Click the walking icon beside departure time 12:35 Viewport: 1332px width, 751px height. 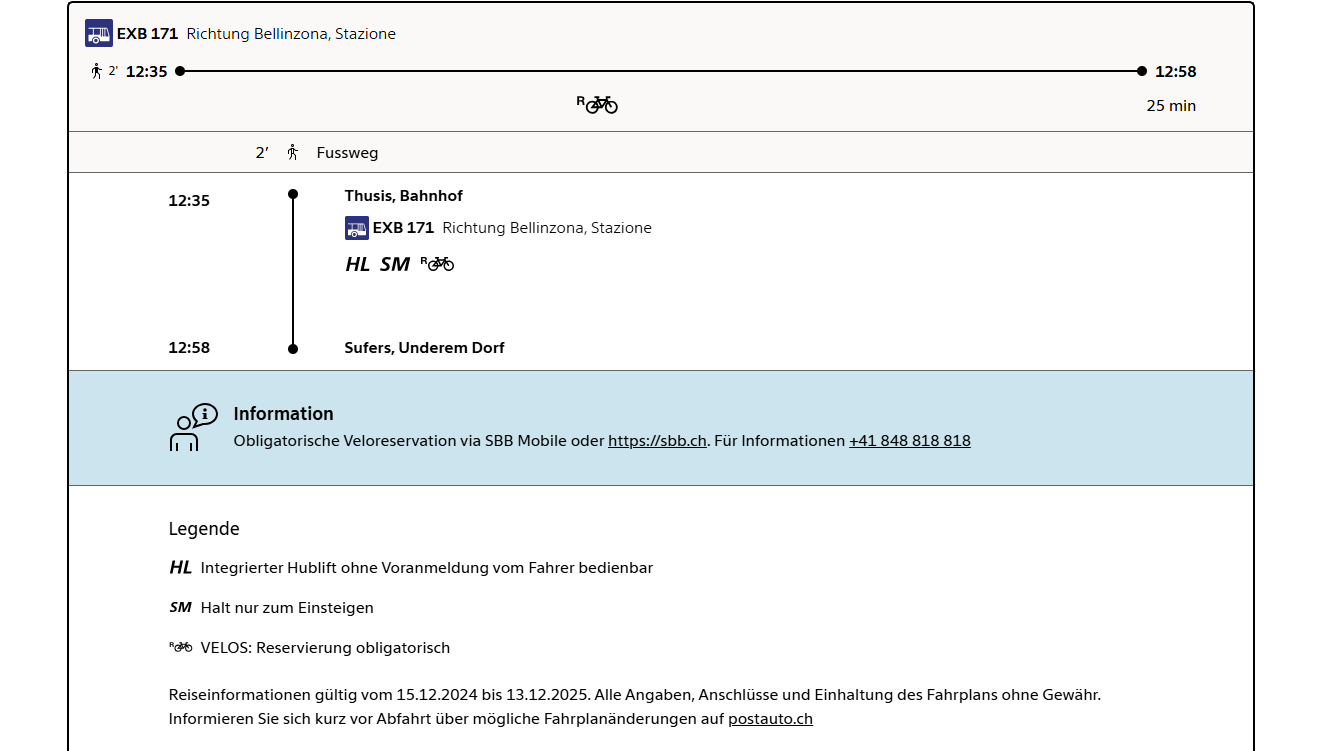[x=97, y=71]
